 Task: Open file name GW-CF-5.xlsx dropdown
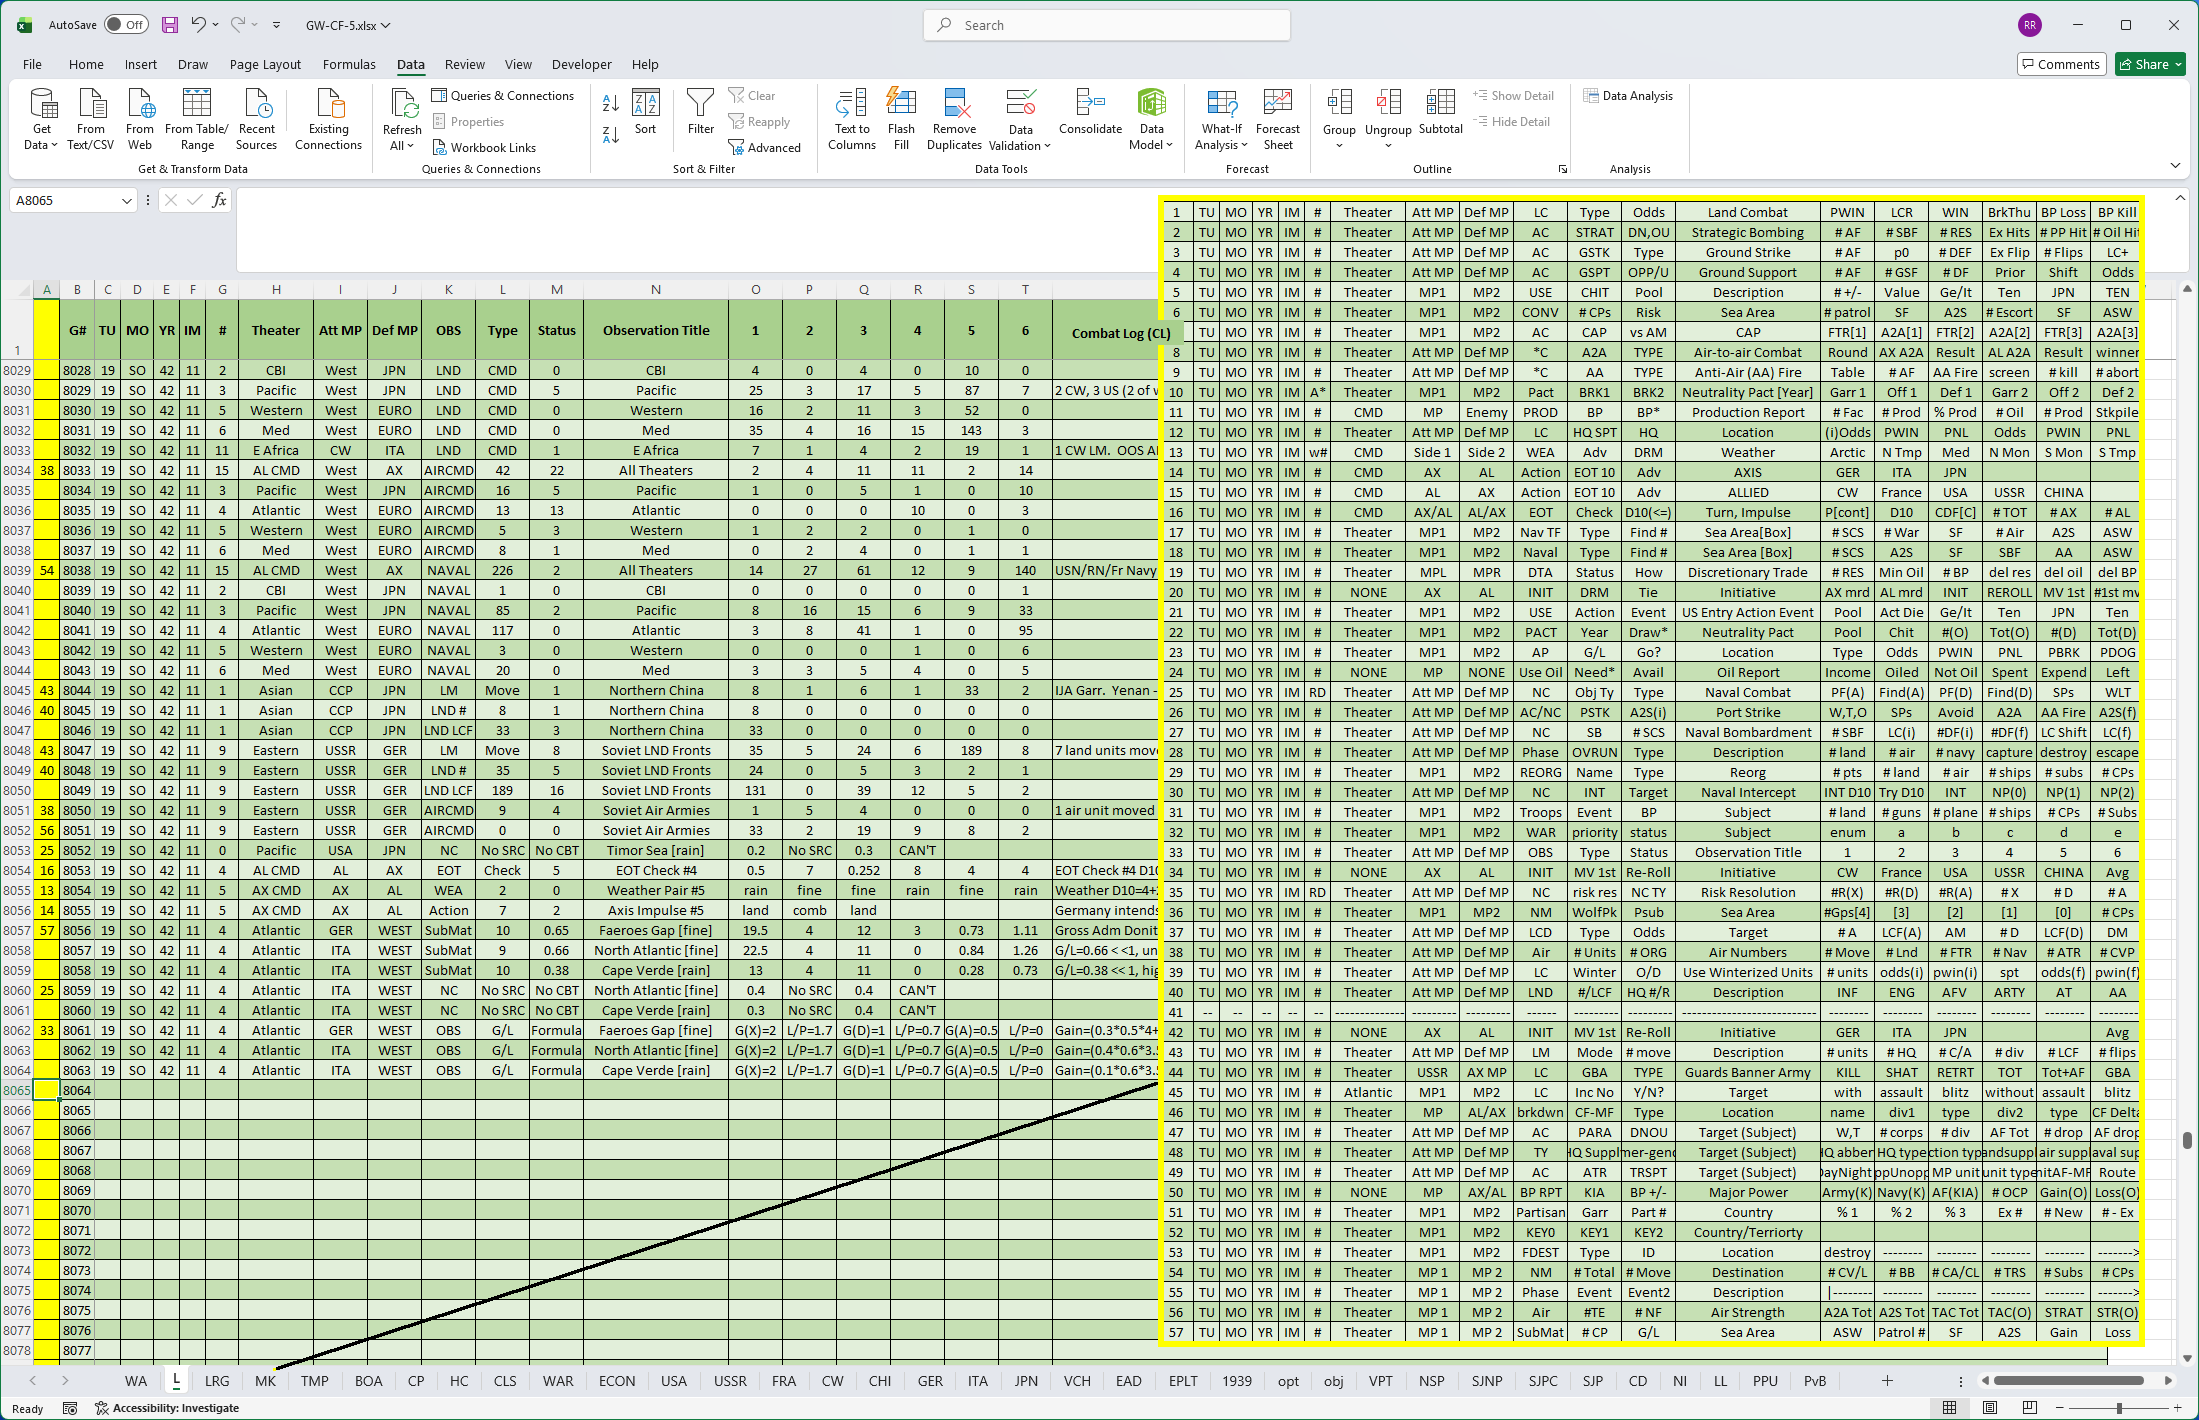(348, 25)
